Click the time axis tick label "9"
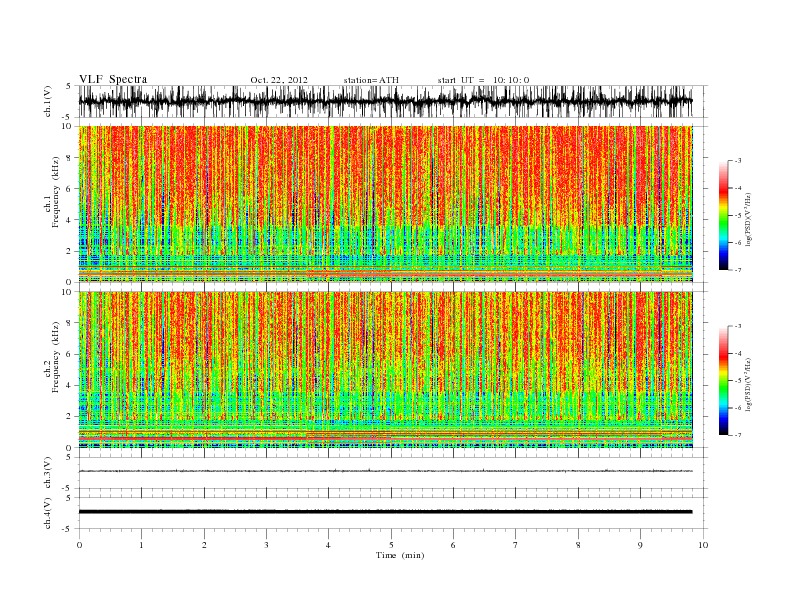The image size is (792, 612). tap(640, 545)
